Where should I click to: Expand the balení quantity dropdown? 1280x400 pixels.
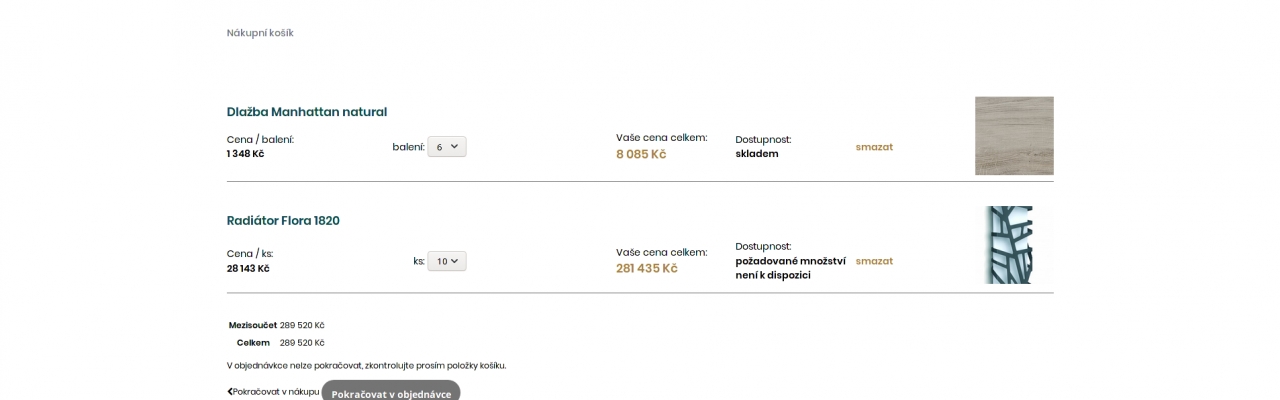446,147
